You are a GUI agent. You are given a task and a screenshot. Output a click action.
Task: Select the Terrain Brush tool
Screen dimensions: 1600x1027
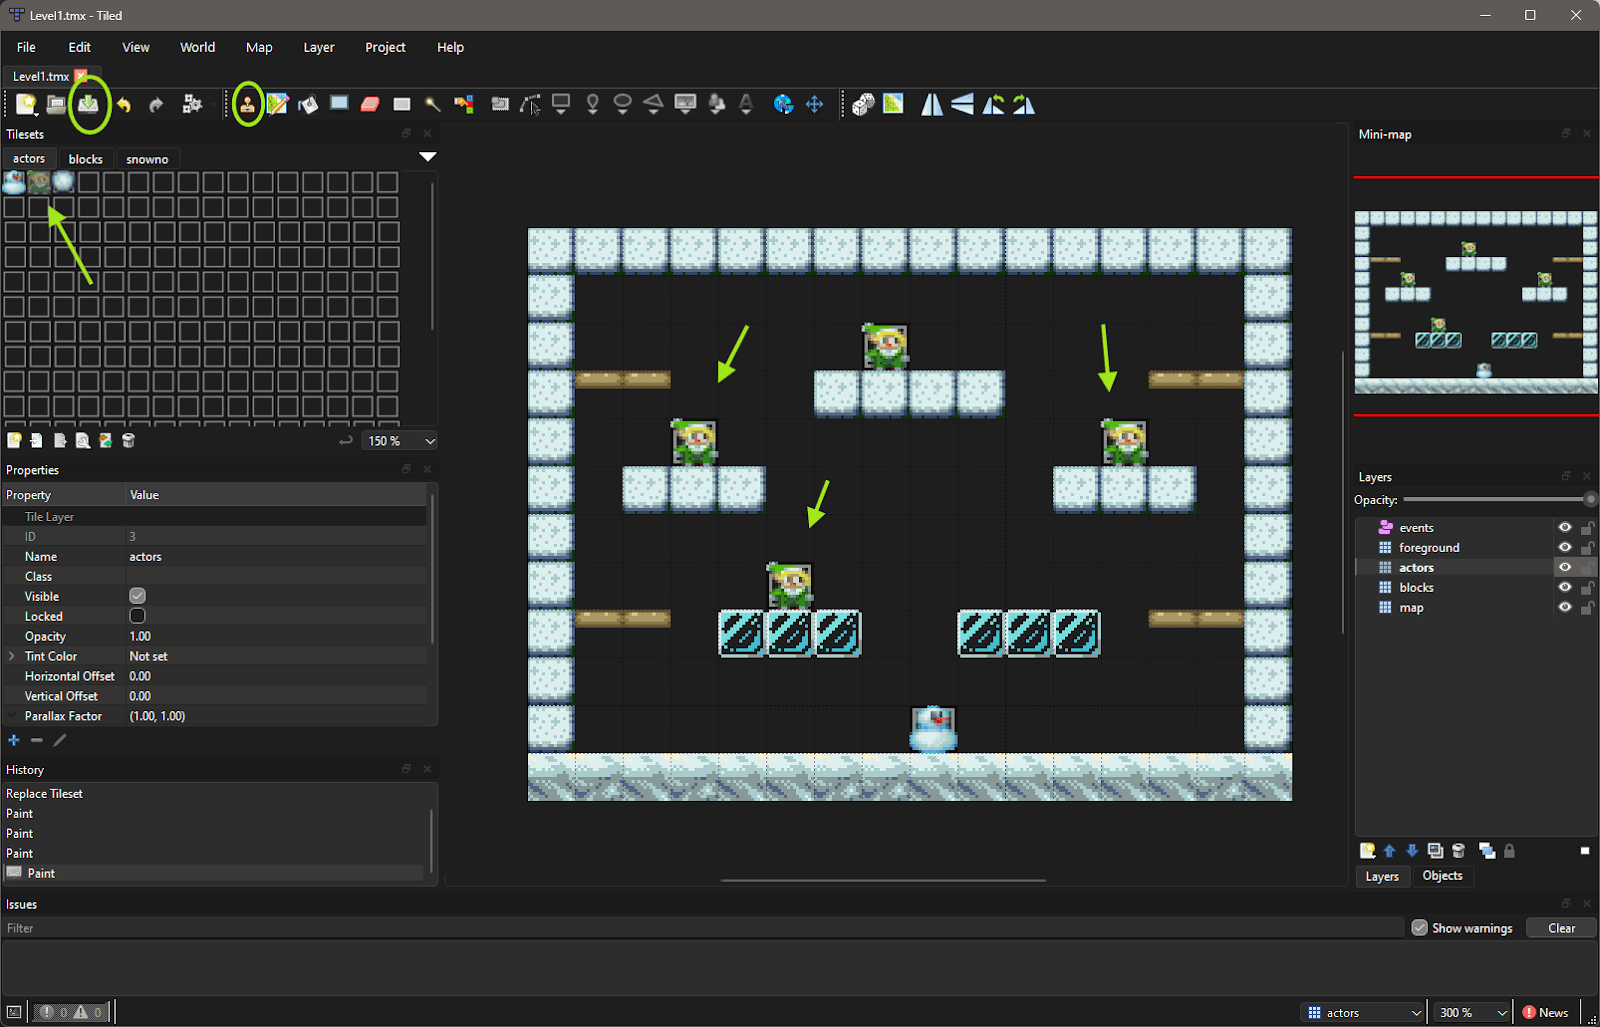pyautogui.click(x=277, y=104)
